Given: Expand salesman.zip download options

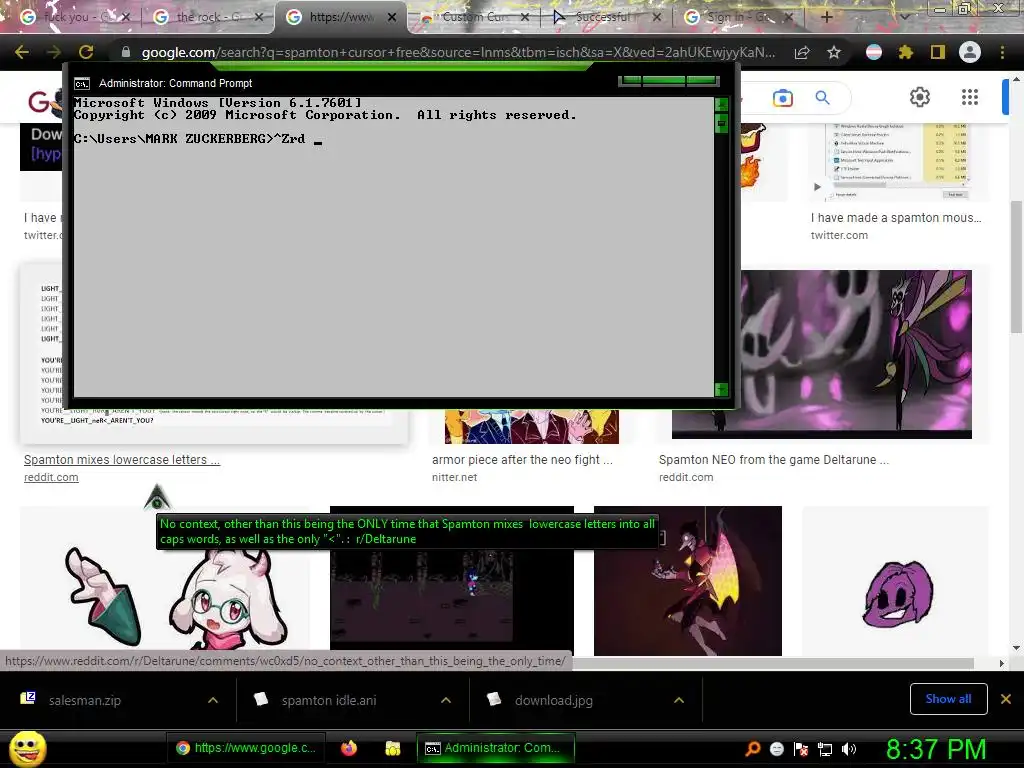Looking at the screenshot, I should point(213,700).
